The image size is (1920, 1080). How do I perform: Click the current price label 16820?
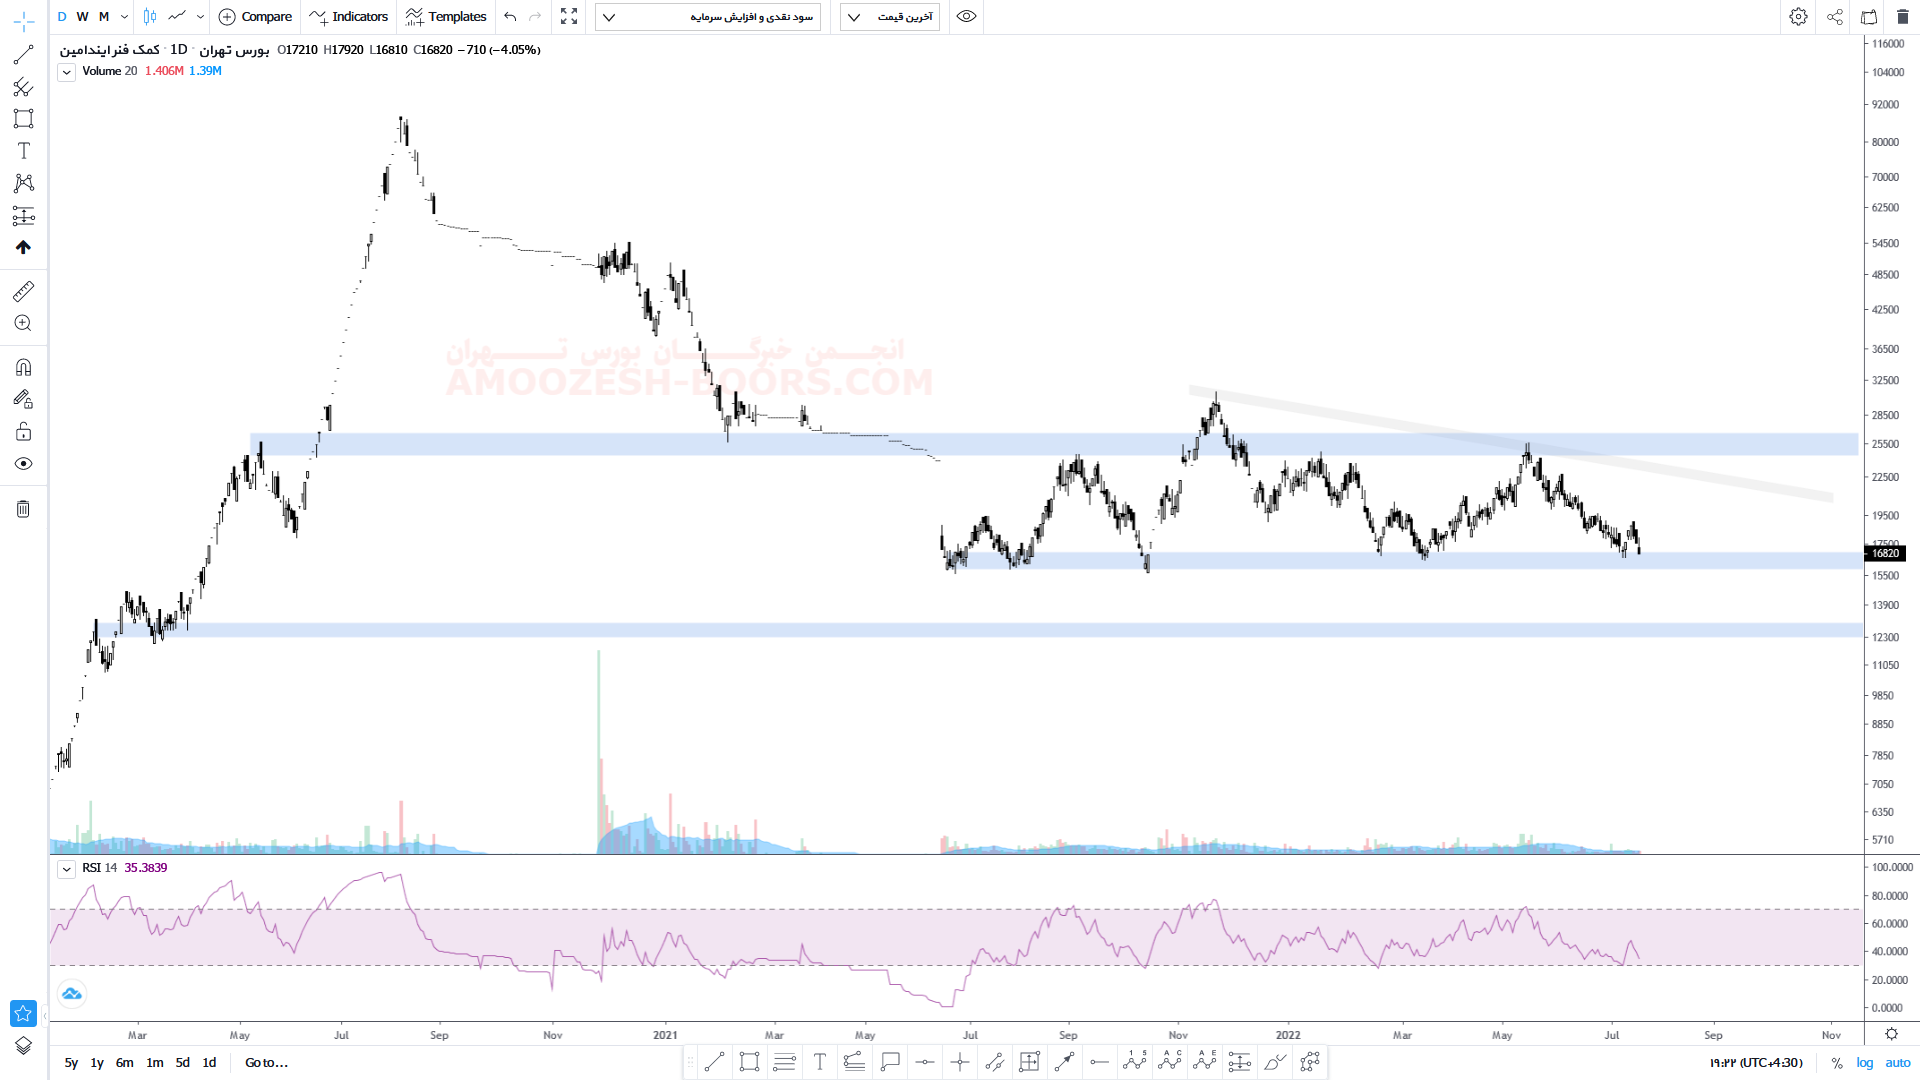[x=1885, y=553]
